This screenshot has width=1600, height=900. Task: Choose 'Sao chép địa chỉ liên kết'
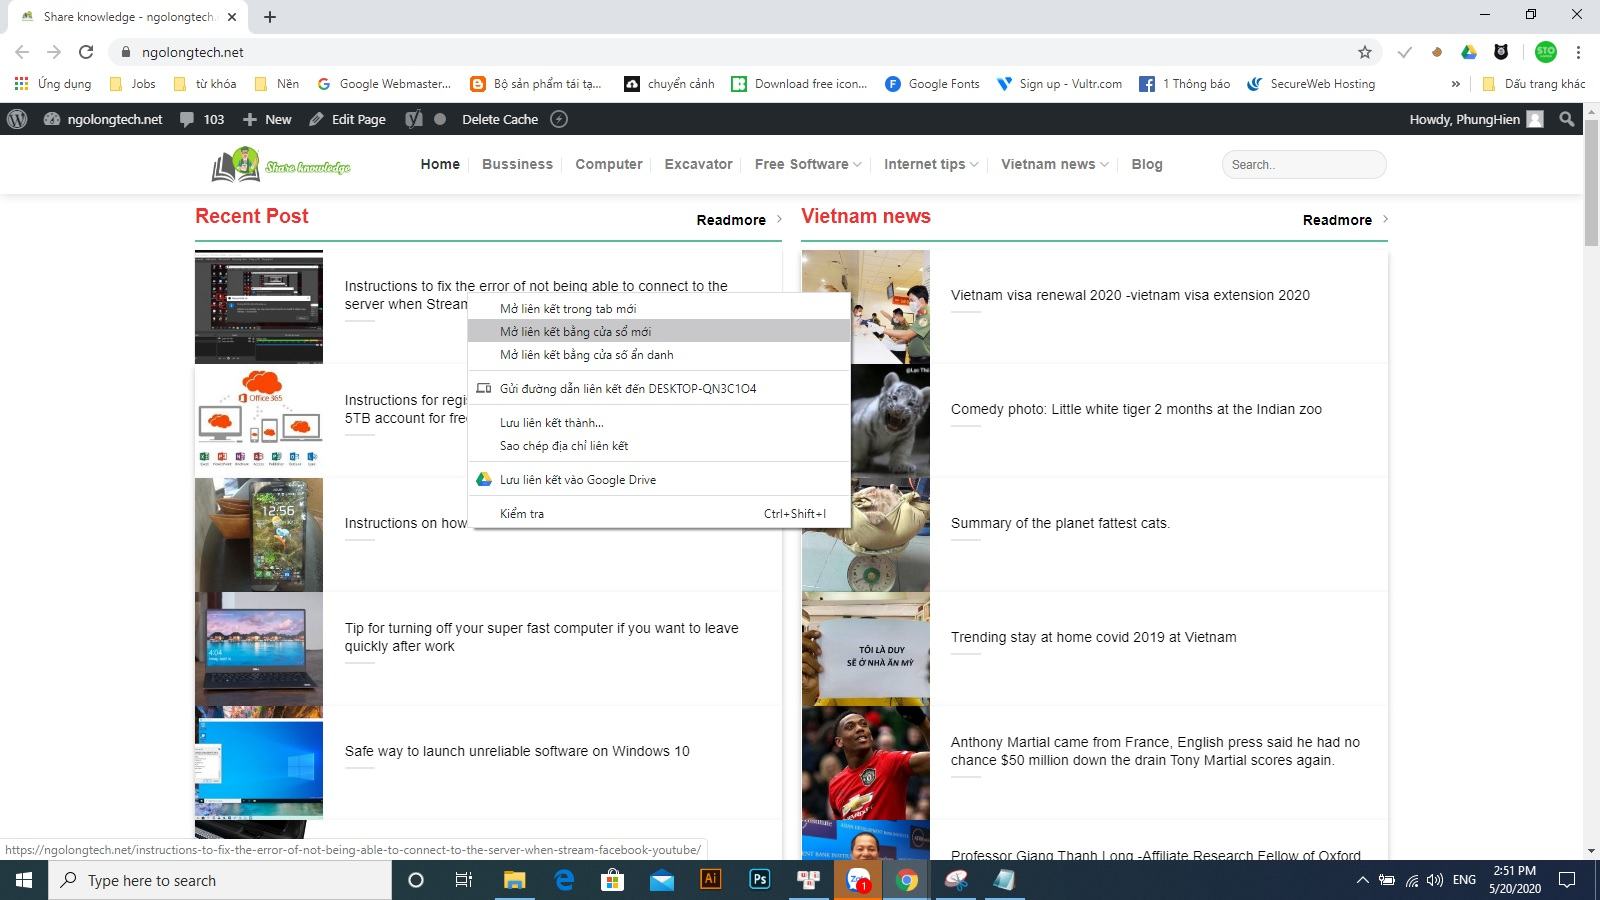click(x=564, y=446)
